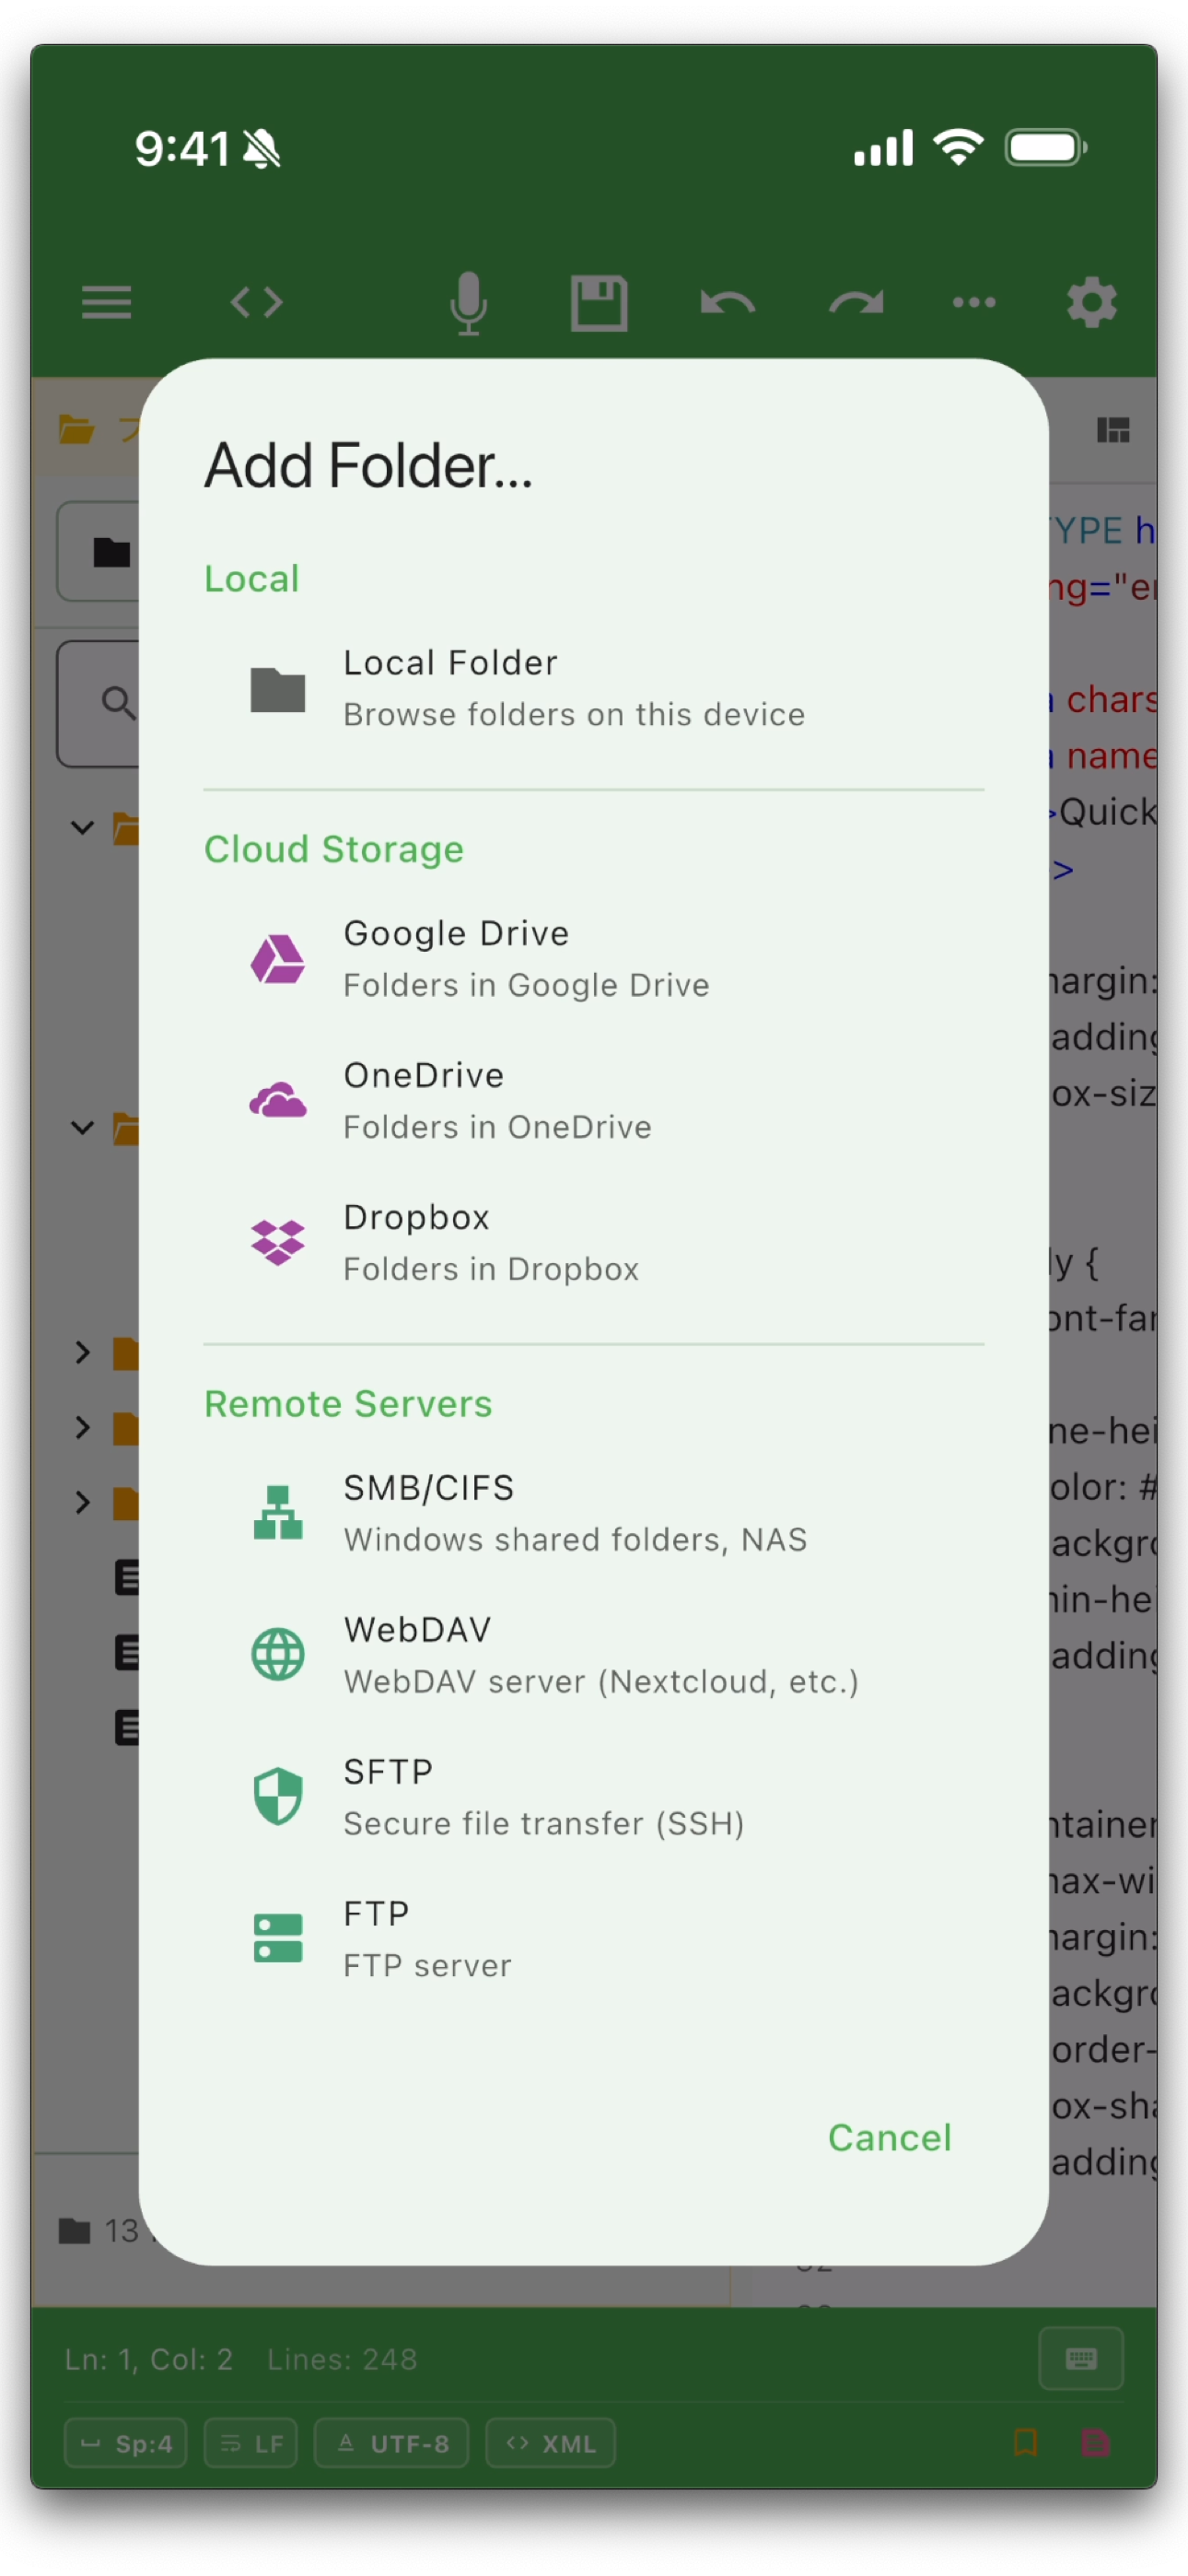Choose the WebDAV server option
Viewport: 1188px width, 2576px height.
593,1655
